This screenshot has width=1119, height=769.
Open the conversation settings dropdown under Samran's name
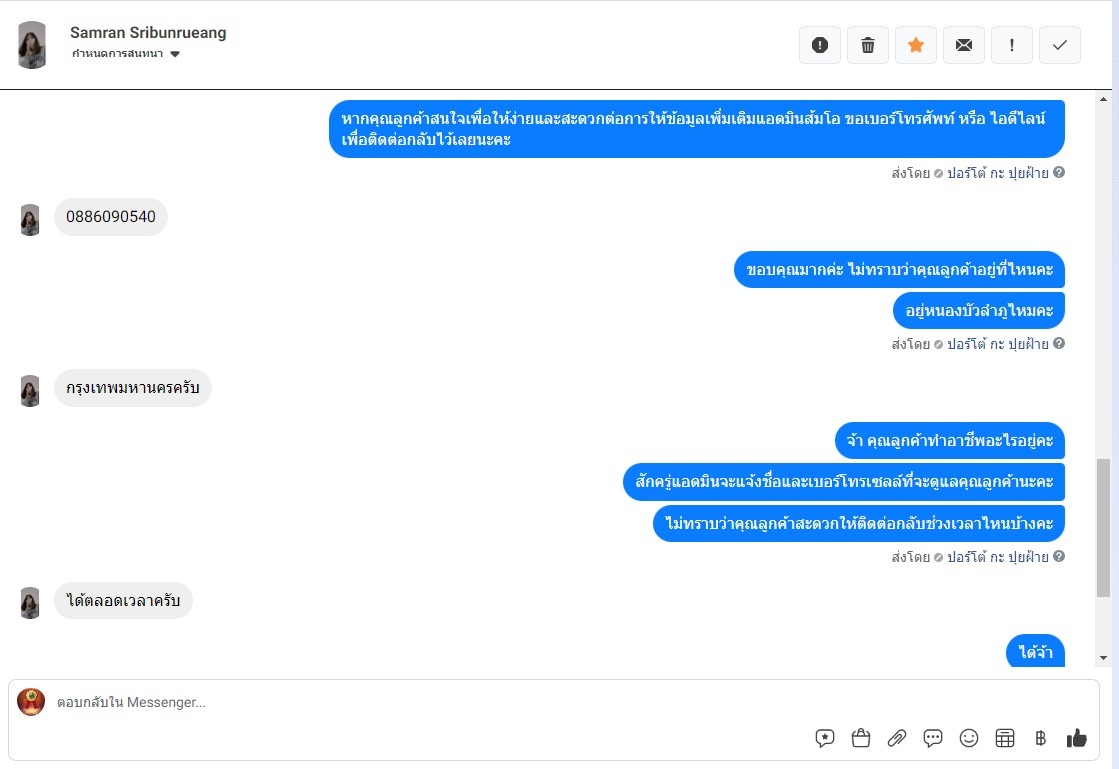(126, 54)
